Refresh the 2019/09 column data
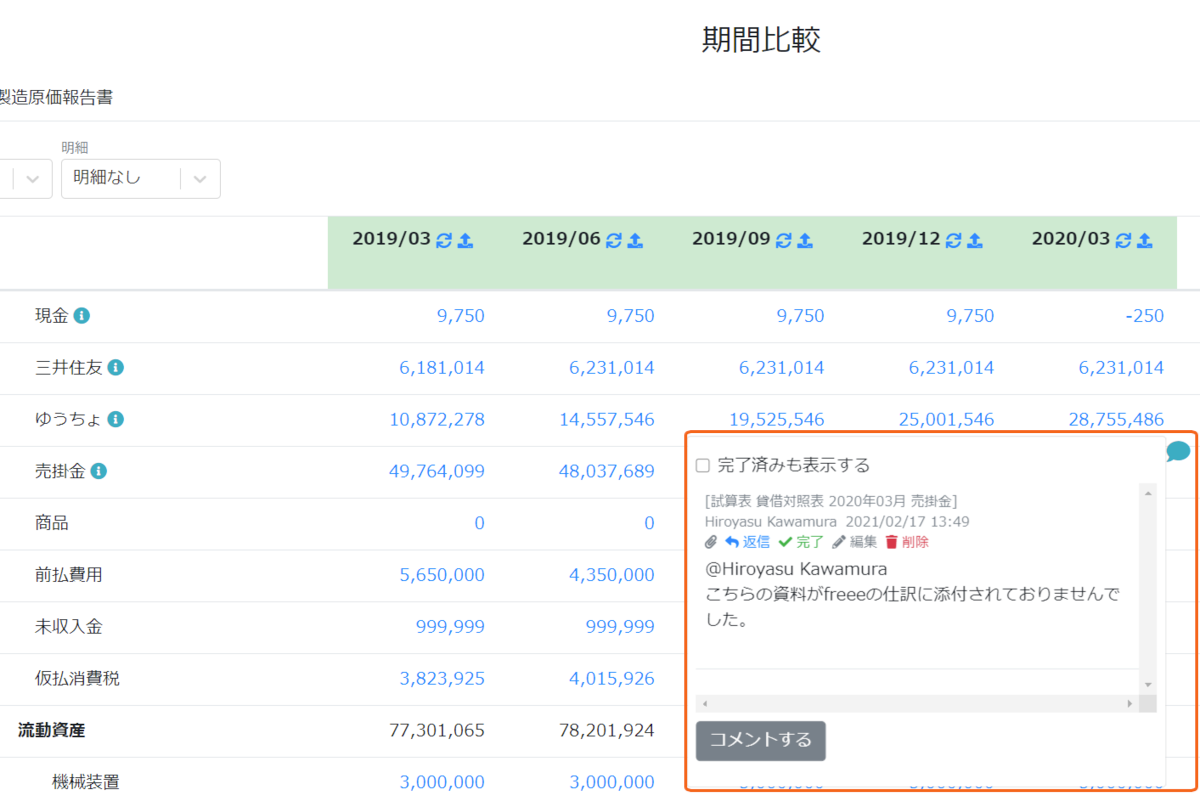Viewport: 1200px width, 801px height. pyautogui.click(x=784, y=240)
